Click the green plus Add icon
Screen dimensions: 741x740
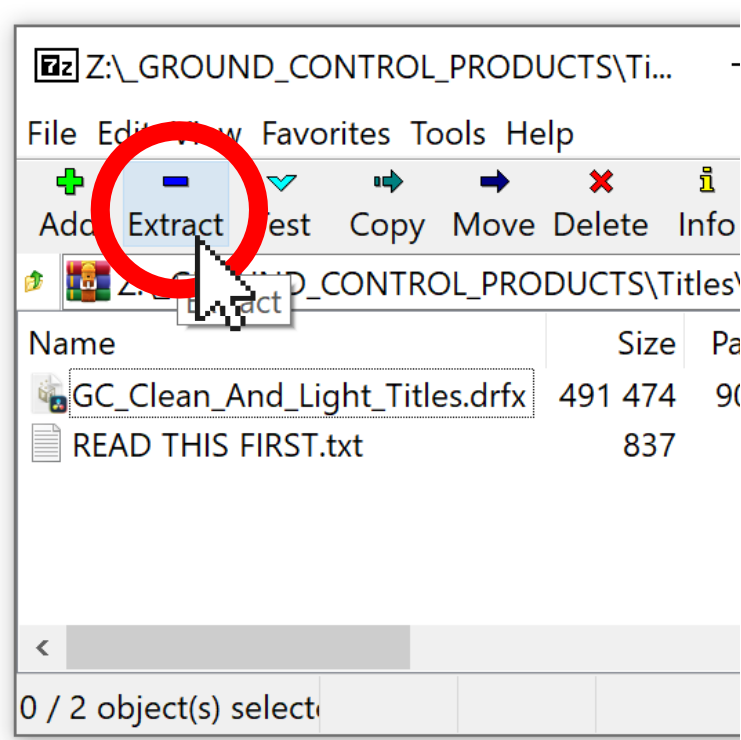(x=68, y=182)
